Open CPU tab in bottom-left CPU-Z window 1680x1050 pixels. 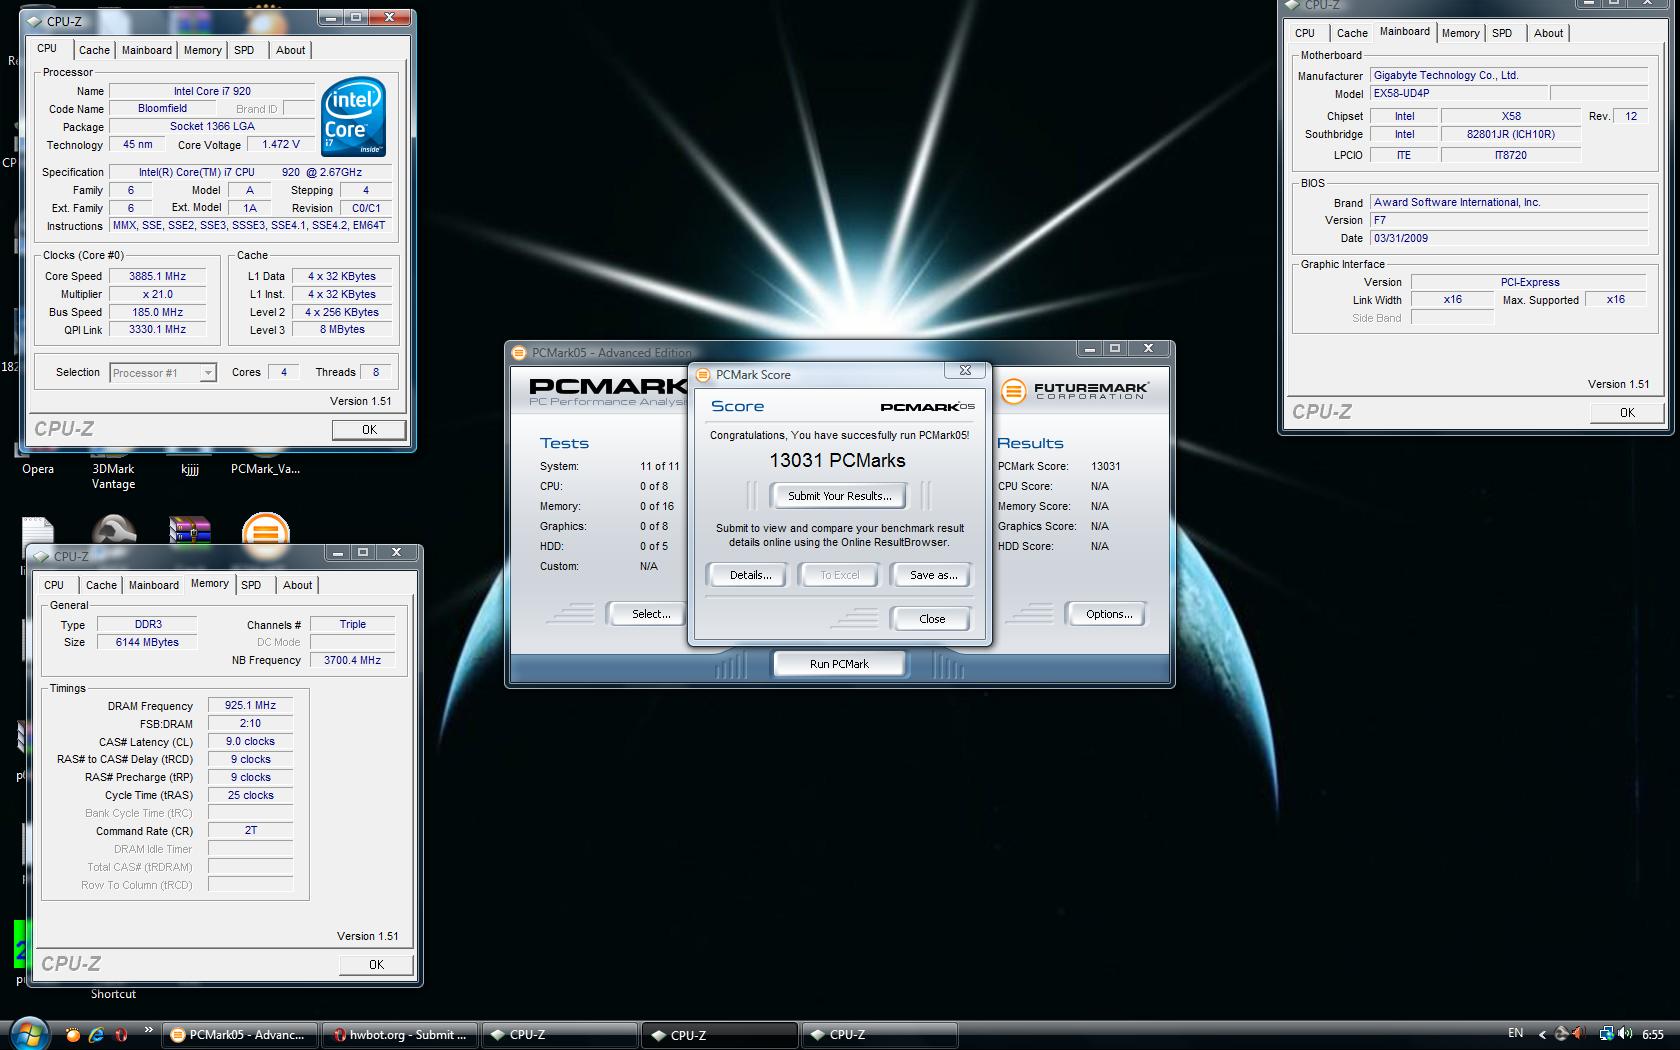coord(54,585)
